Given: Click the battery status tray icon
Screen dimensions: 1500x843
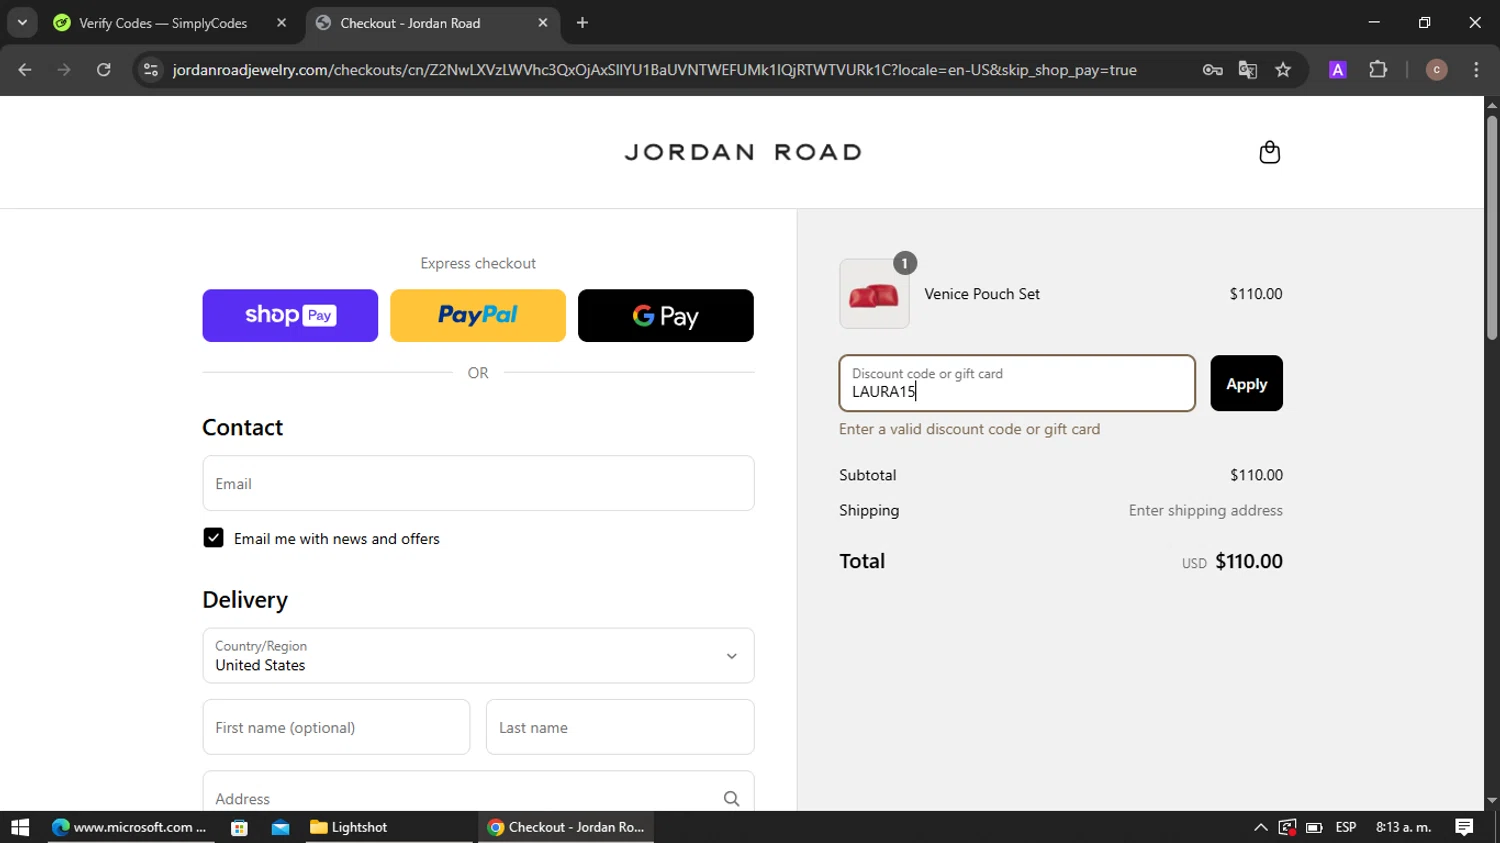Looking at the screenshot, I should coord(1314,827).
